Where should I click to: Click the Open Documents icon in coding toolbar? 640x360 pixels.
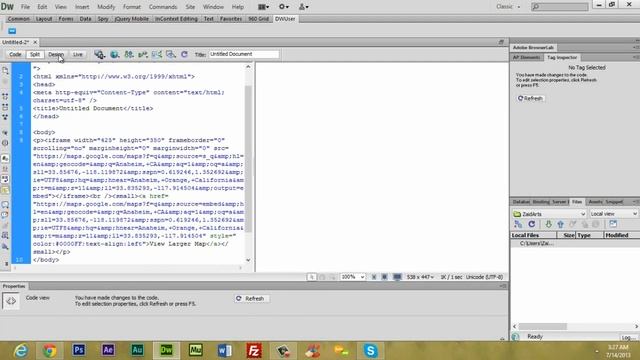pyautogui.click(x=5, y=71)
